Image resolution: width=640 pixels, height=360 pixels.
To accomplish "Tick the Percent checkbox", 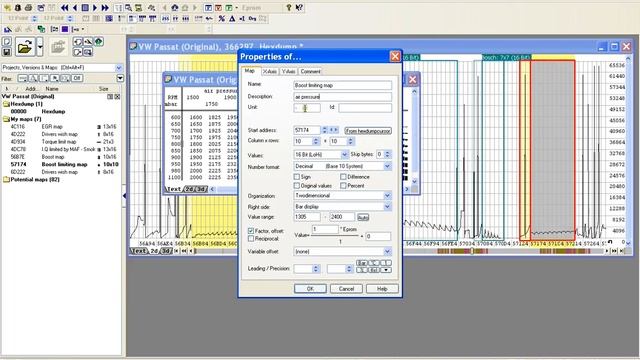I will coord(343,186).
